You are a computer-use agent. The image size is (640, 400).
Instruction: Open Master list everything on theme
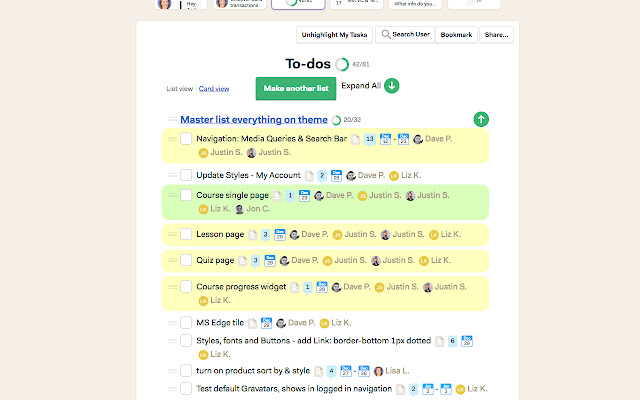(x=254, y=120)
